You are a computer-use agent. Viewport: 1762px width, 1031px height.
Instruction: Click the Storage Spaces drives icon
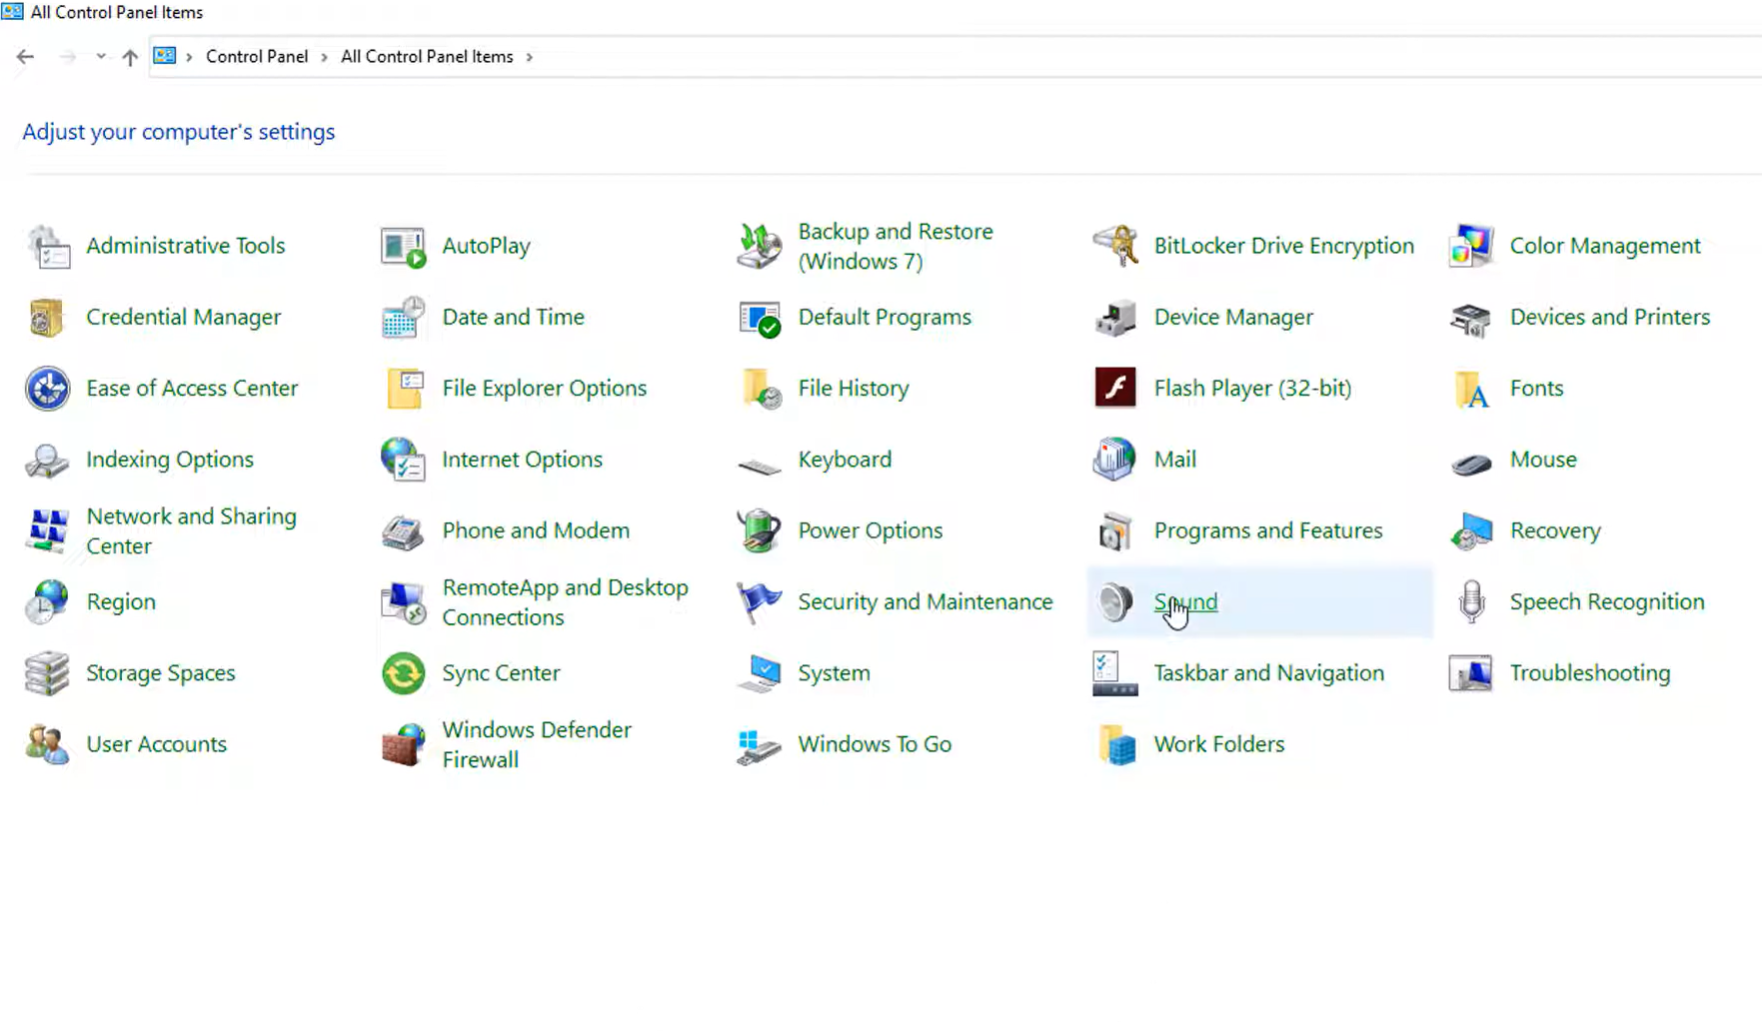pos(47,673)
